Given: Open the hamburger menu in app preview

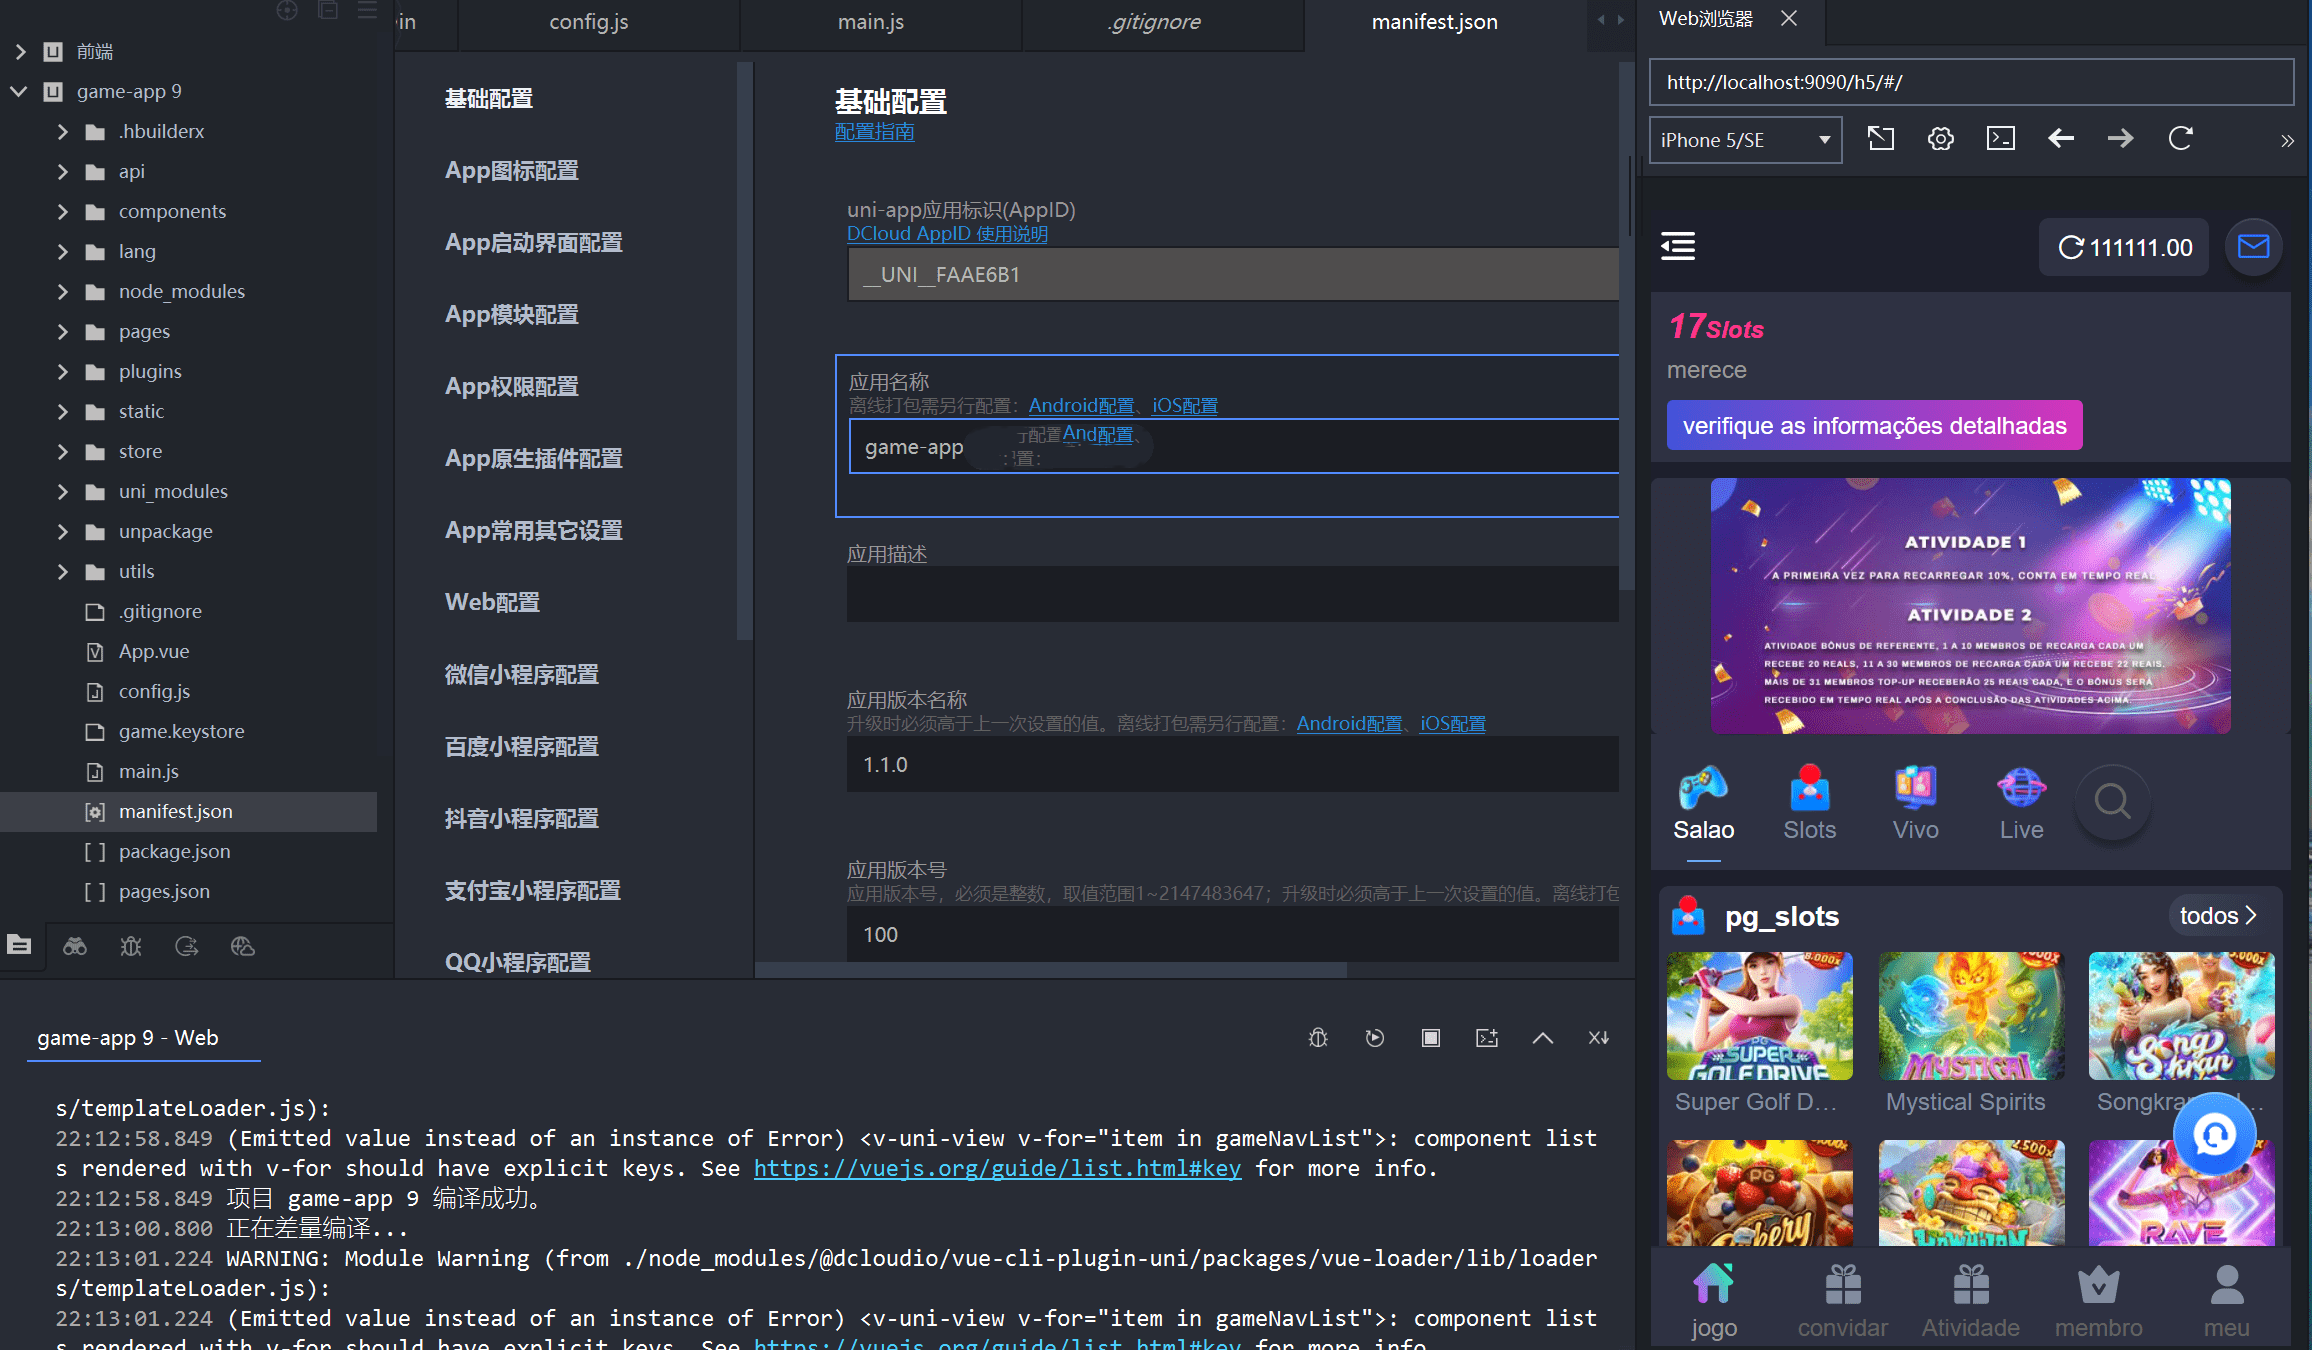Looking at the screenshot, I should [x=1678, y=246].
